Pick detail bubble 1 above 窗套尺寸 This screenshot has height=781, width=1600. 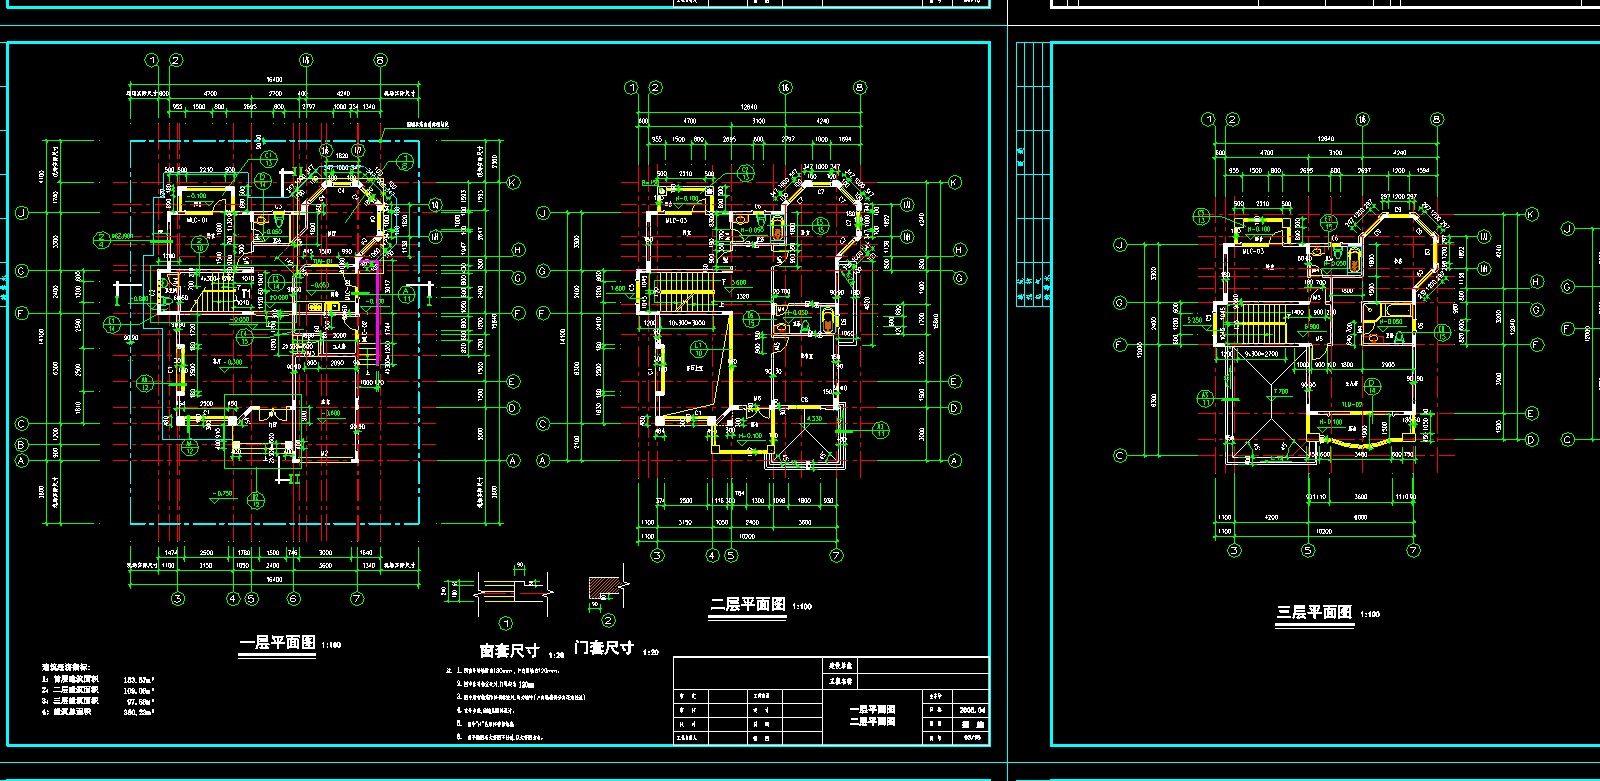506,624
